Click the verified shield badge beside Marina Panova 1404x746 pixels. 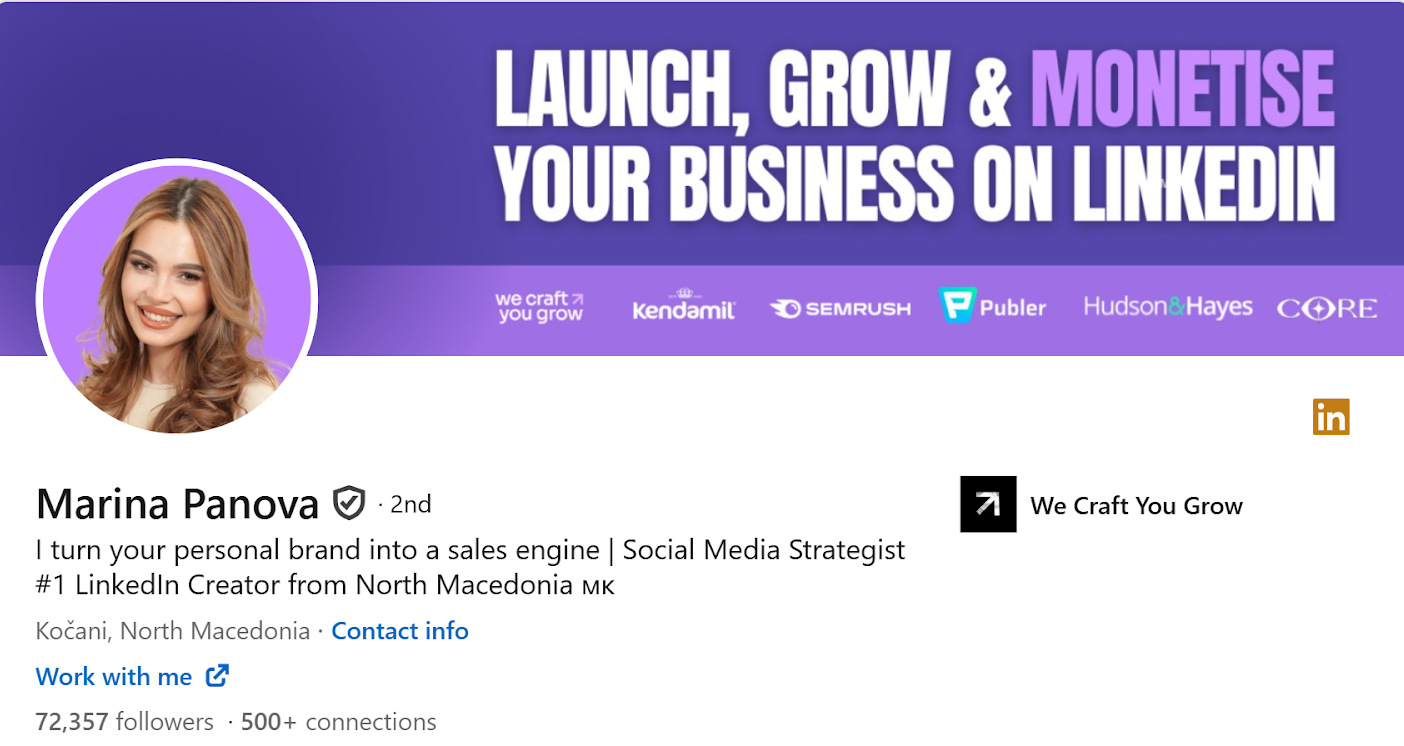point(349,504)
